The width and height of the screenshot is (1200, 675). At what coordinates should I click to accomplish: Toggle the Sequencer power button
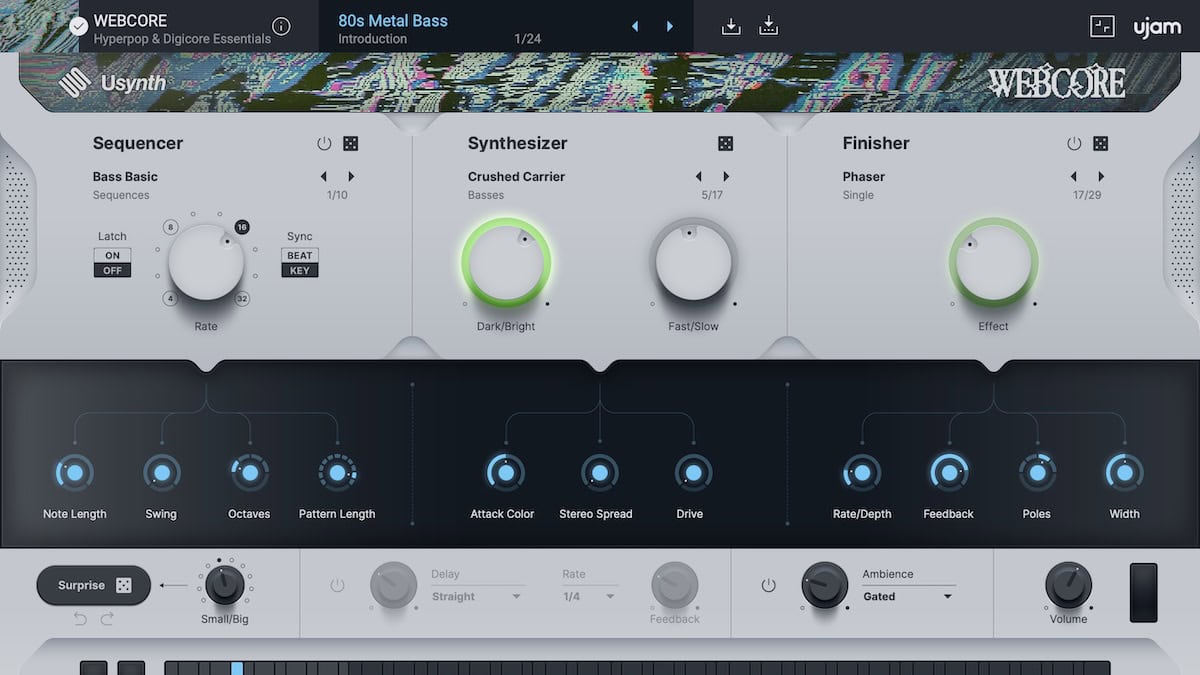click(x=324, y=144)
